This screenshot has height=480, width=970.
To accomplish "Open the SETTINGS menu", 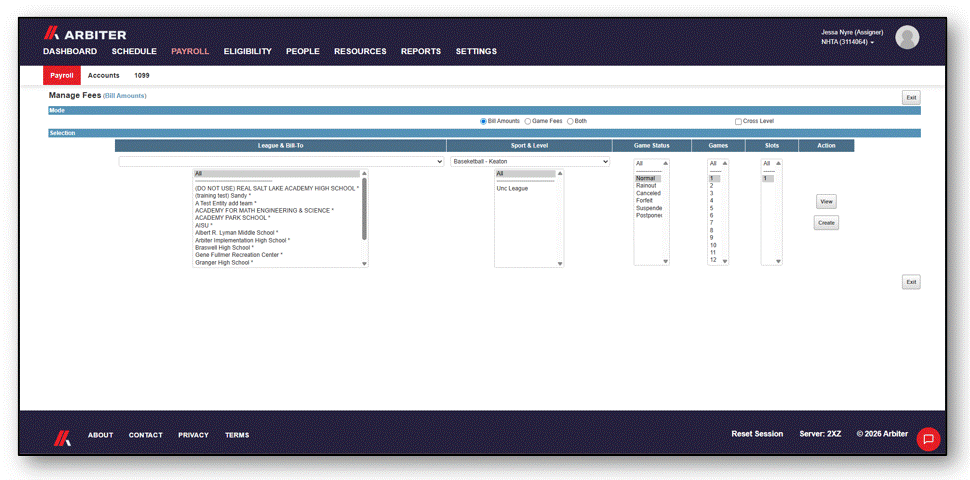I will (x=476, y=51).
